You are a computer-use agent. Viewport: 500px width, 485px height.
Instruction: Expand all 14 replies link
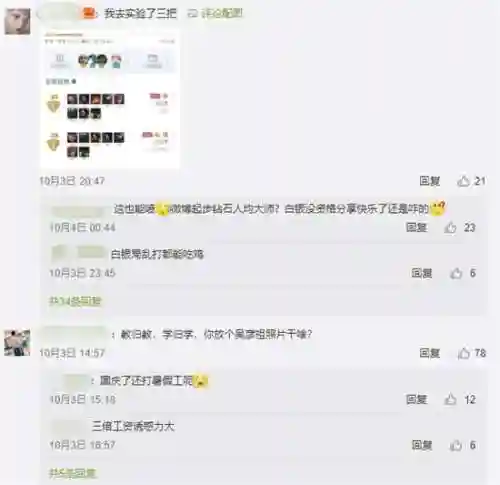point(75,301)
